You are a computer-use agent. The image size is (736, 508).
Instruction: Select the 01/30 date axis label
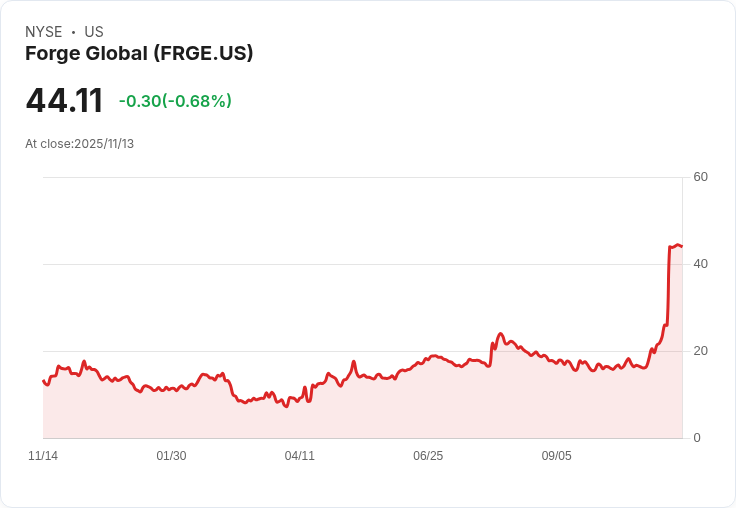tap(171, 456)
